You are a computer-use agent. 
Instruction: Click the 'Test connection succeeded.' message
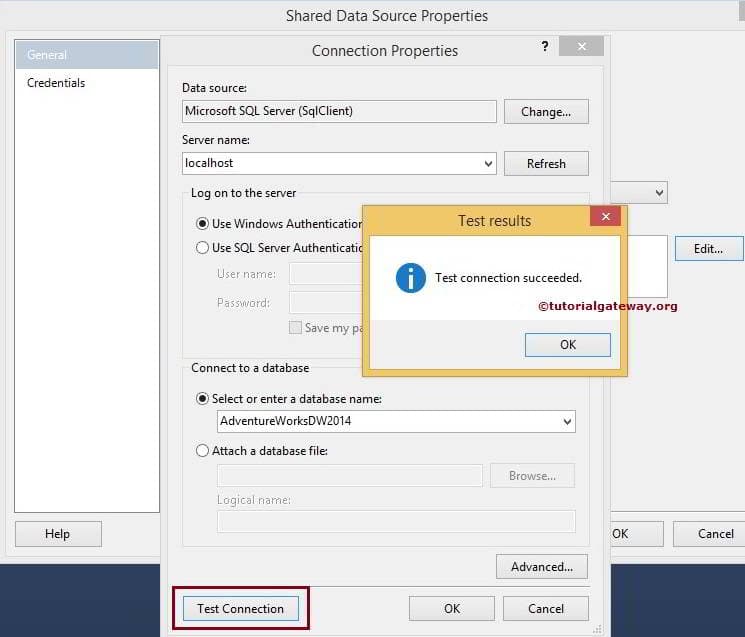pyautogui.click(x=508, y=278)
